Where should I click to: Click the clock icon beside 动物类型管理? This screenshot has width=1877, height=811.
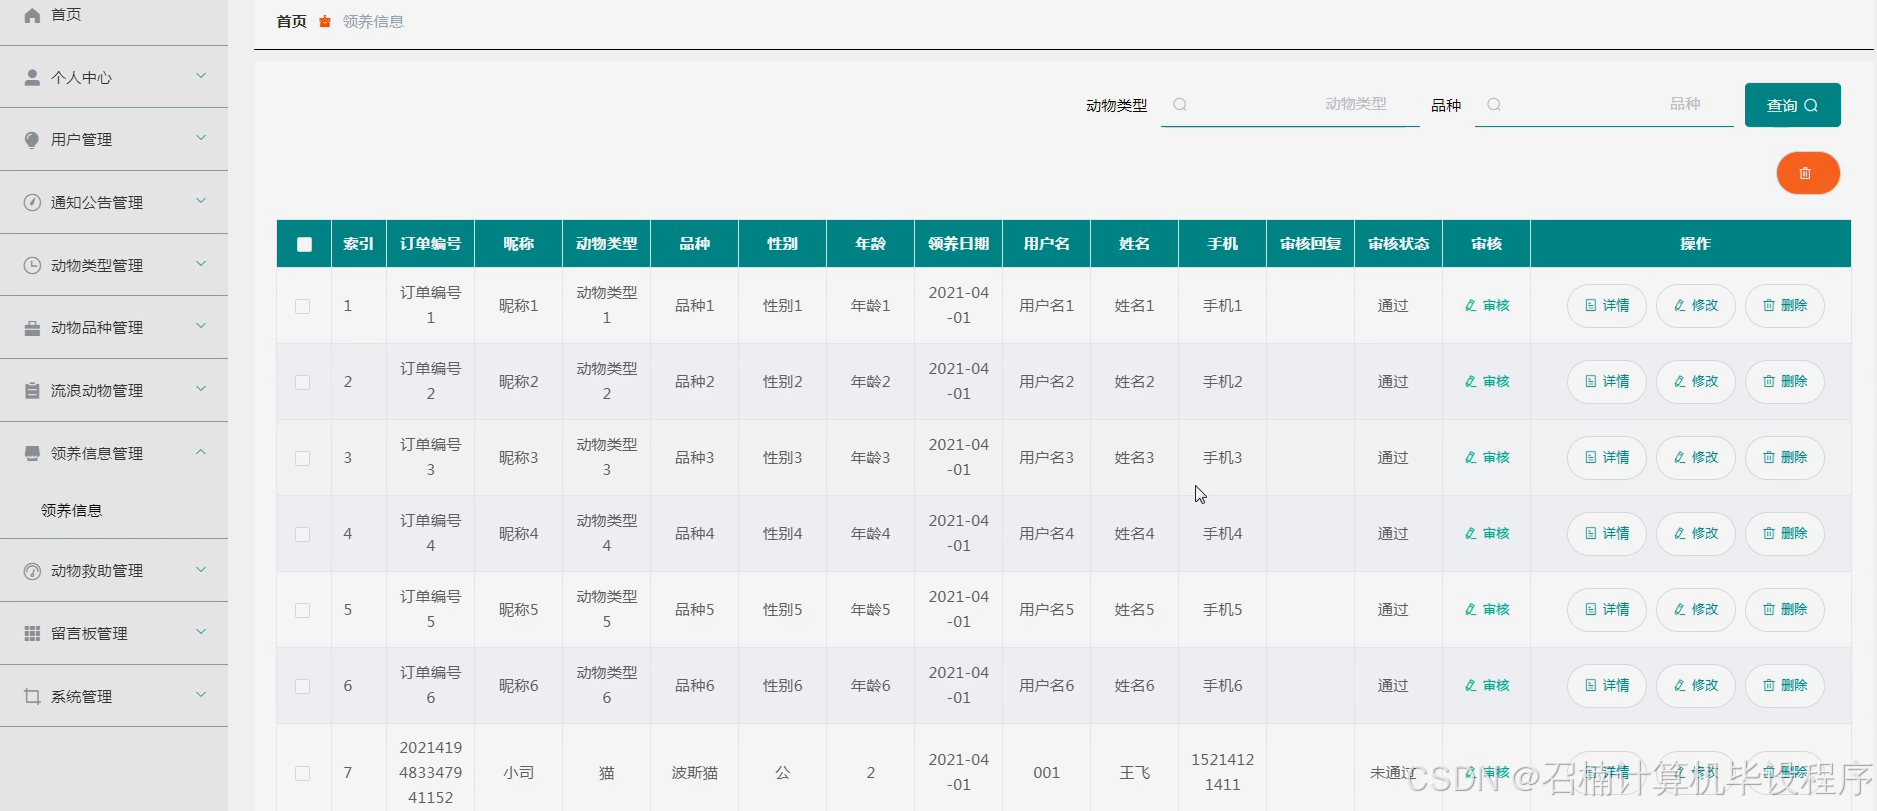point(32,265)
